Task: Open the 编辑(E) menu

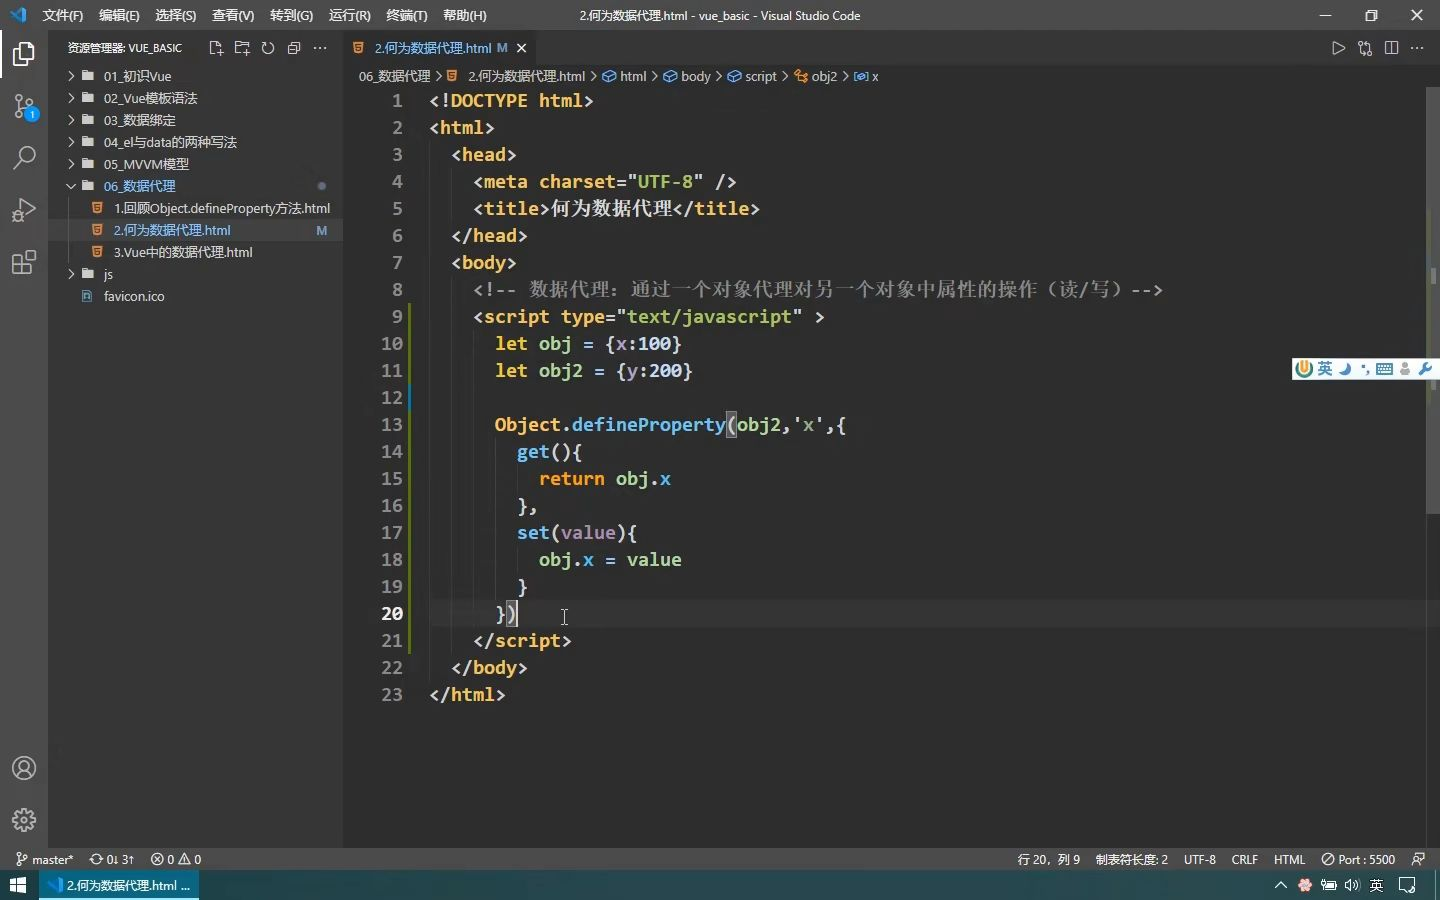Action: coord(119,15)
